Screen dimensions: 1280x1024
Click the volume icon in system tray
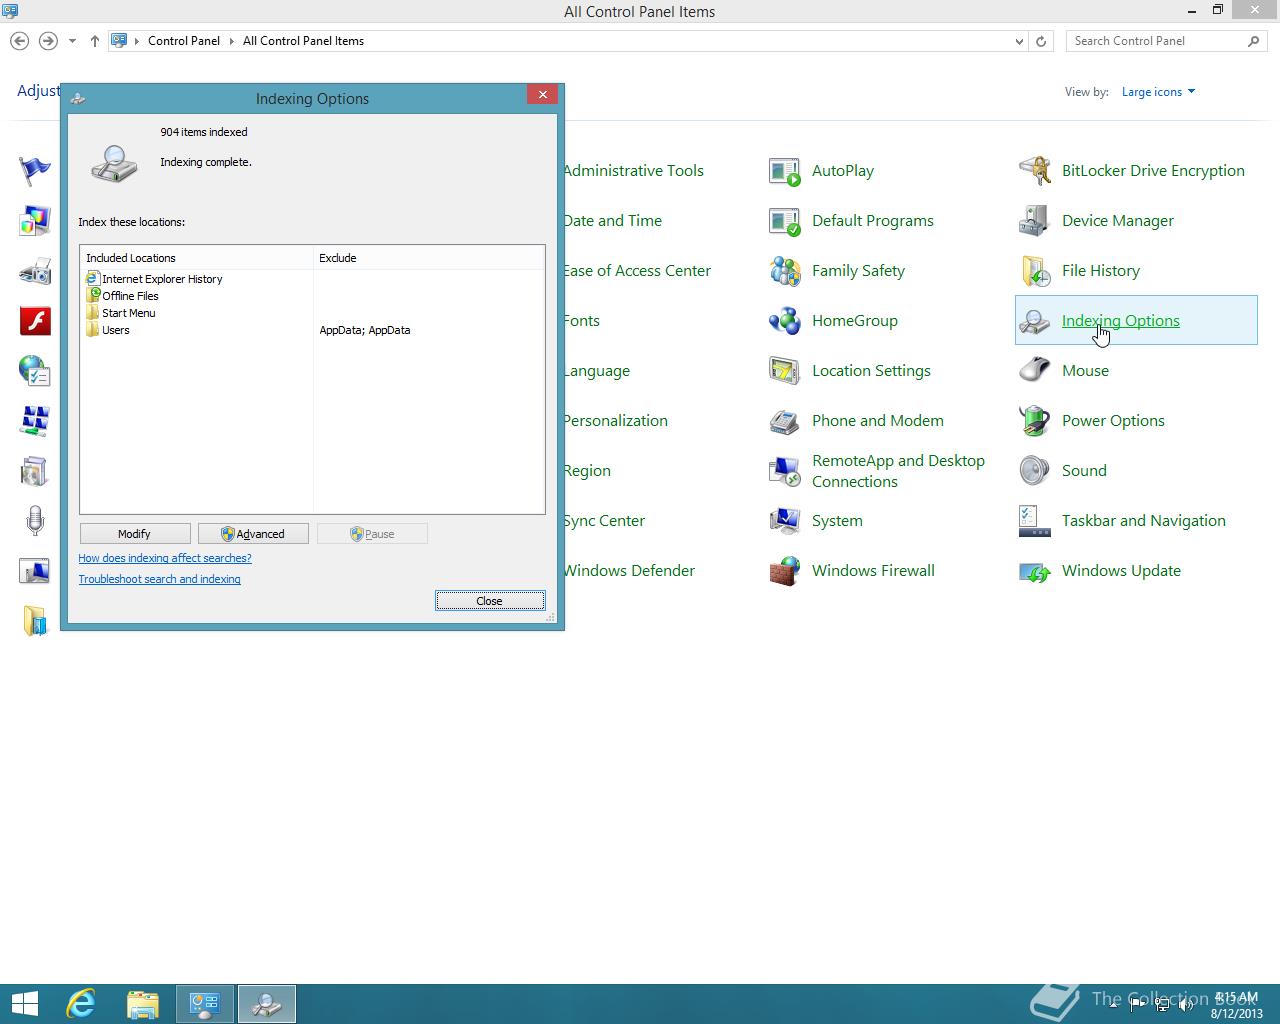pos(1186,1005)
